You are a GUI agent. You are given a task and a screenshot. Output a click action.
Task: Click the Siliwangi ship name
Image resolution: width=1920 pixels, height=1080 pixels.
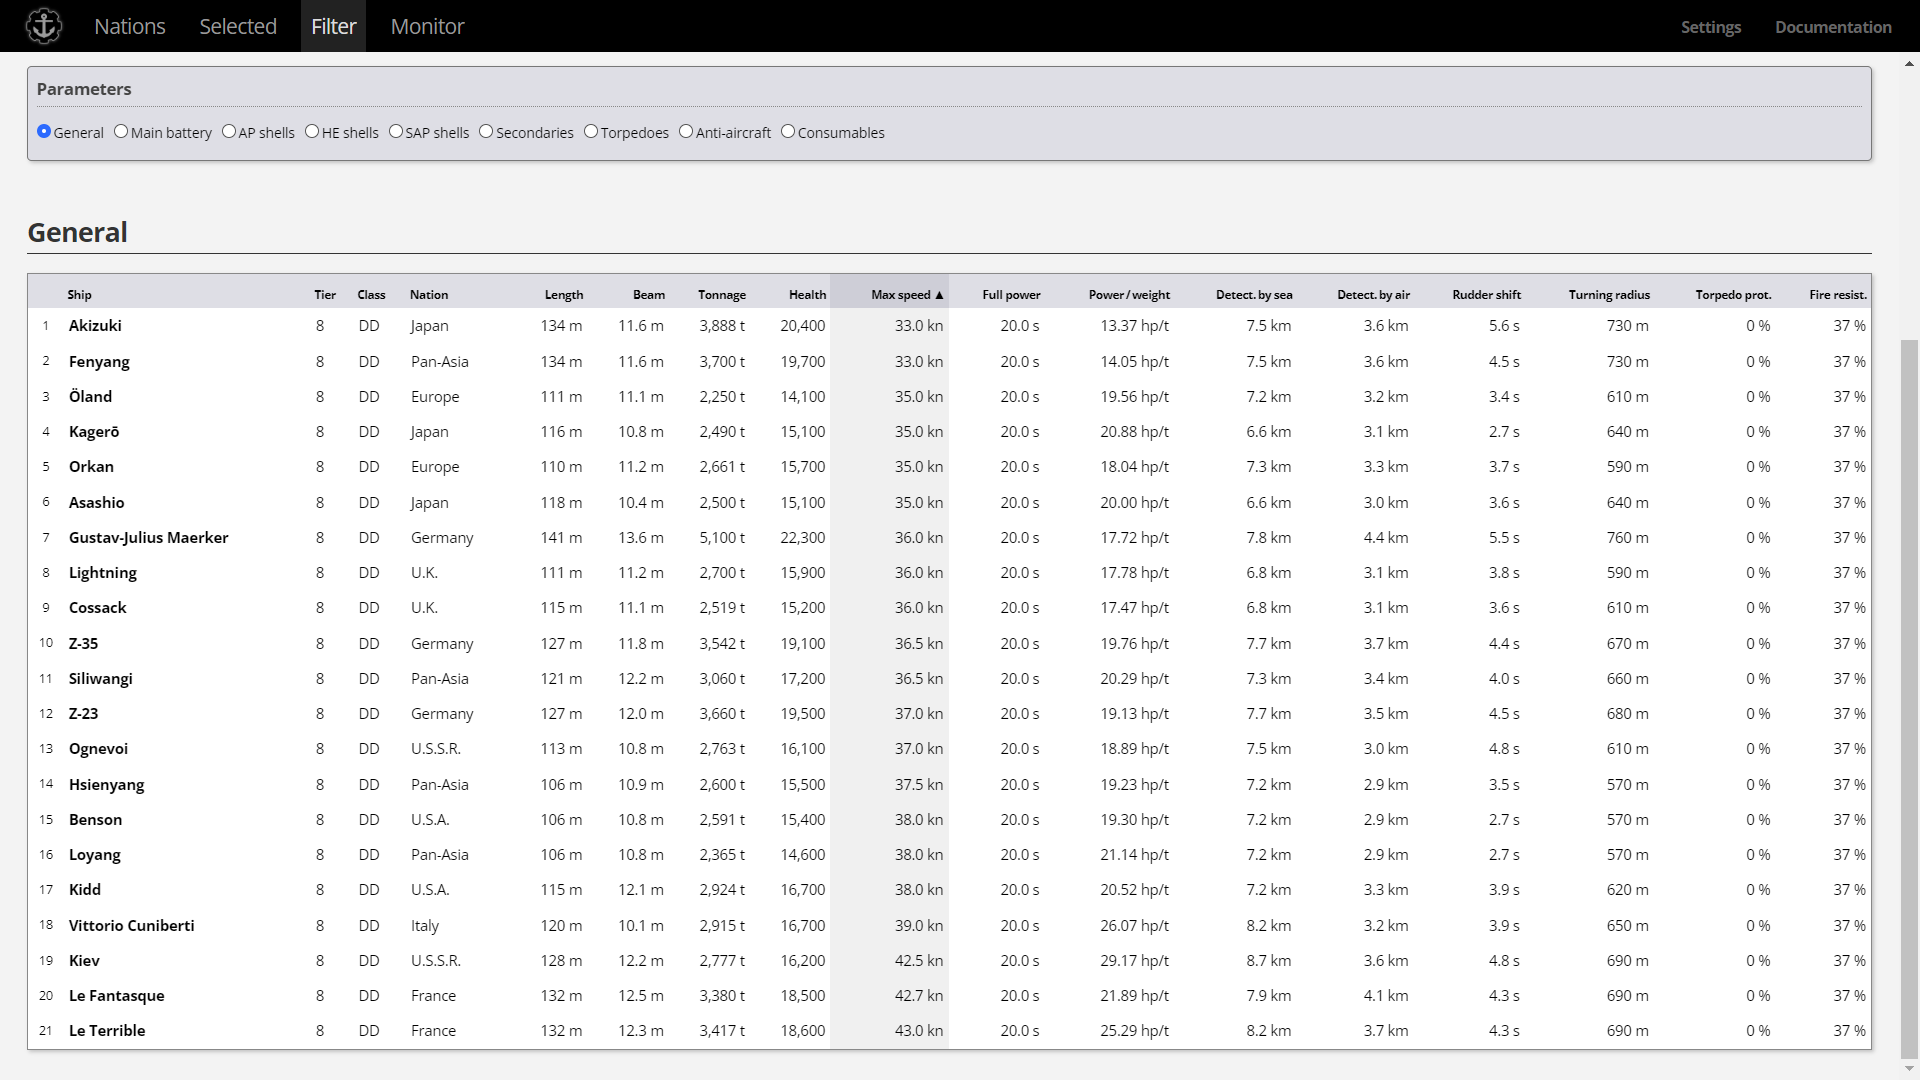[100, 678]
